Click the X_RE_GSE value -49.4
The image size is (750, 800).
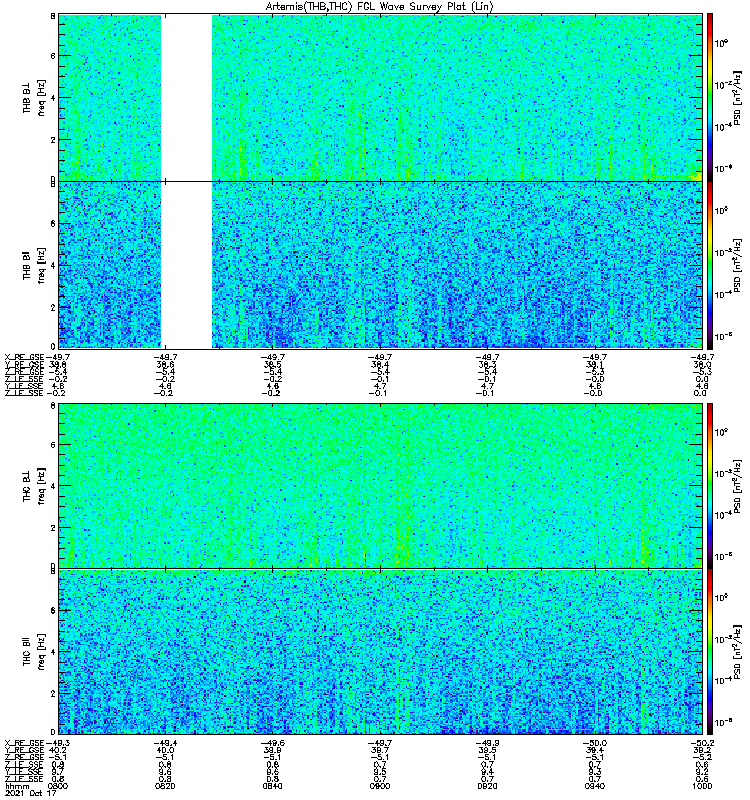[x=165, y=743]
